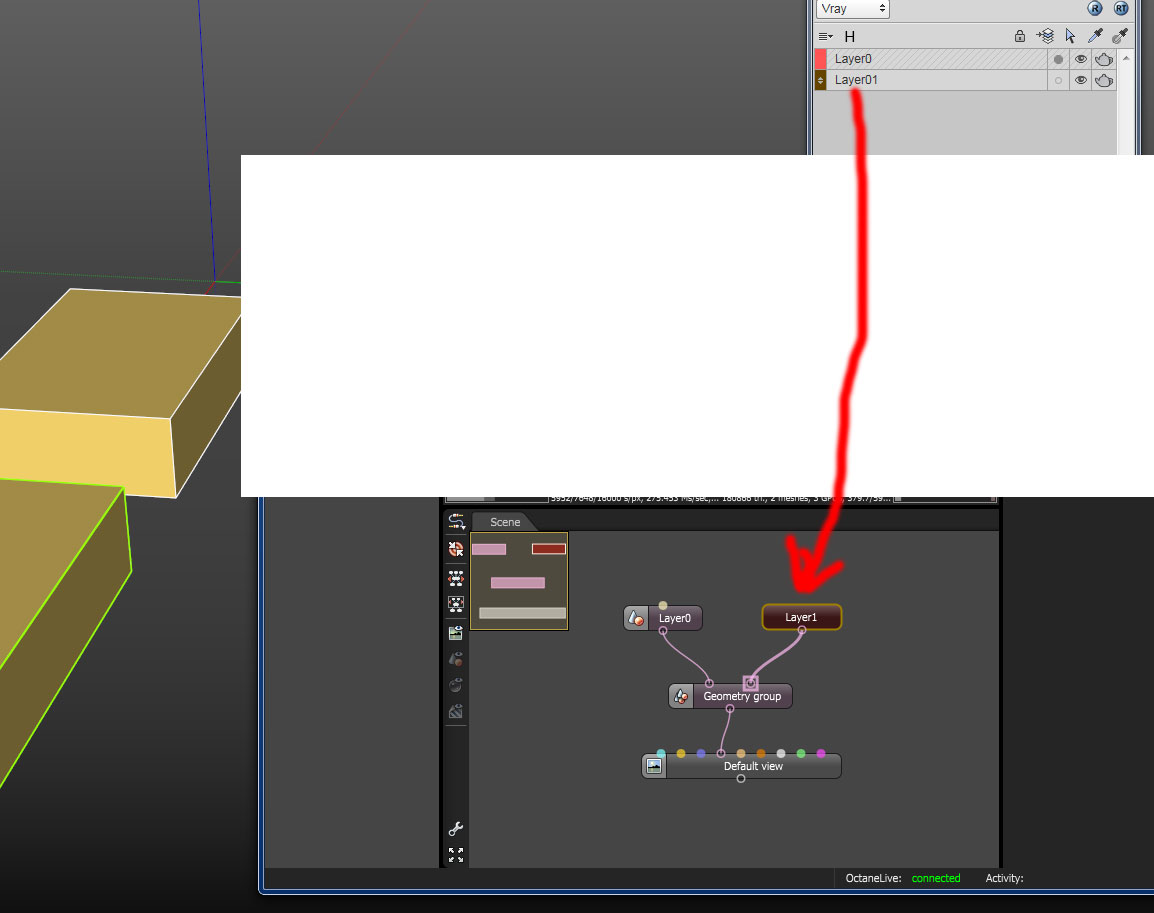Toggle the teapot render icon for Layer0
Viewport: 1154px width, 913px height.
[x=1104, y=59]
